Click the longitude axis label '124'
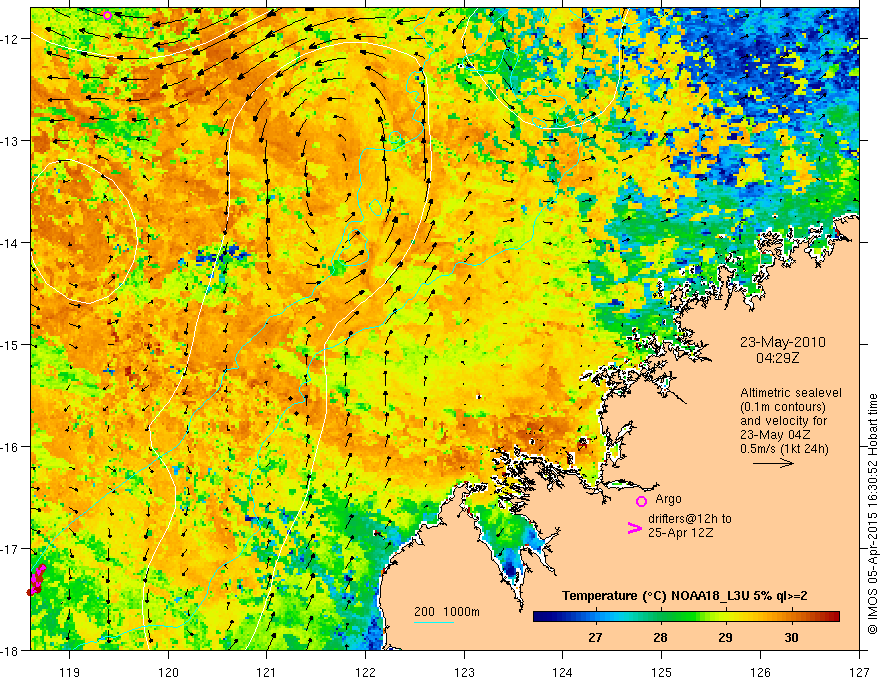Viewport: 880px width, 680px height. coord(562,672)
